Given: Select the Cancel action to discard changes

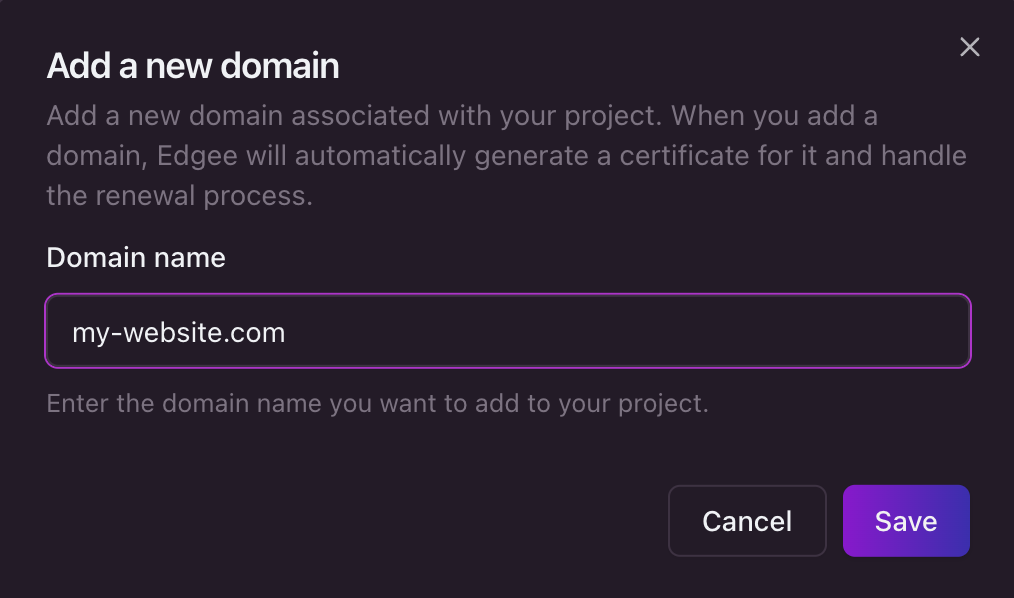Looking at the screenshot, I should coord(747,520).
